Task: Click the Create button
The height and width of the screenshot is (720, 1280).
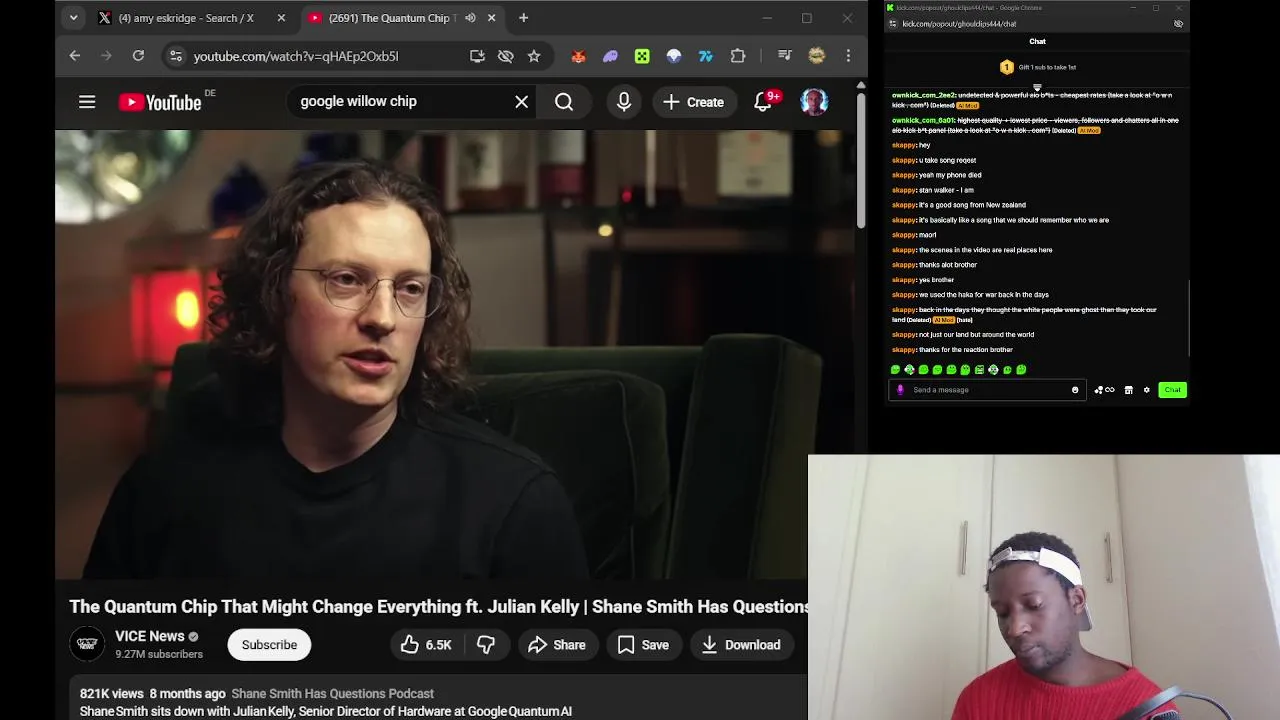Action: 693,101
